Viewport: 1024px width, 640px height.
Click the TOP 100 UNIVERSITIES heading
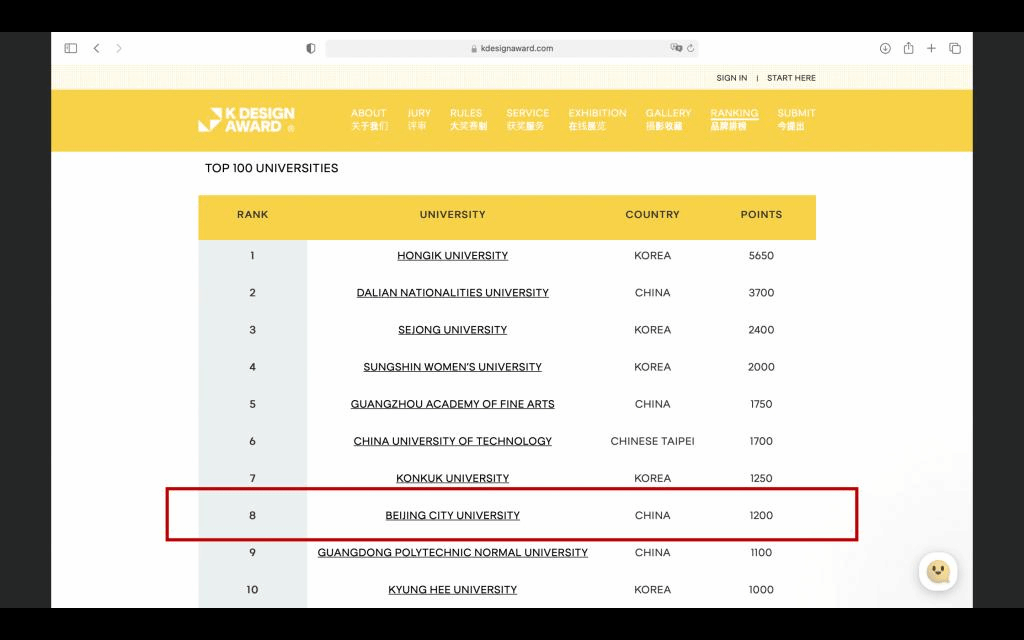272,168
